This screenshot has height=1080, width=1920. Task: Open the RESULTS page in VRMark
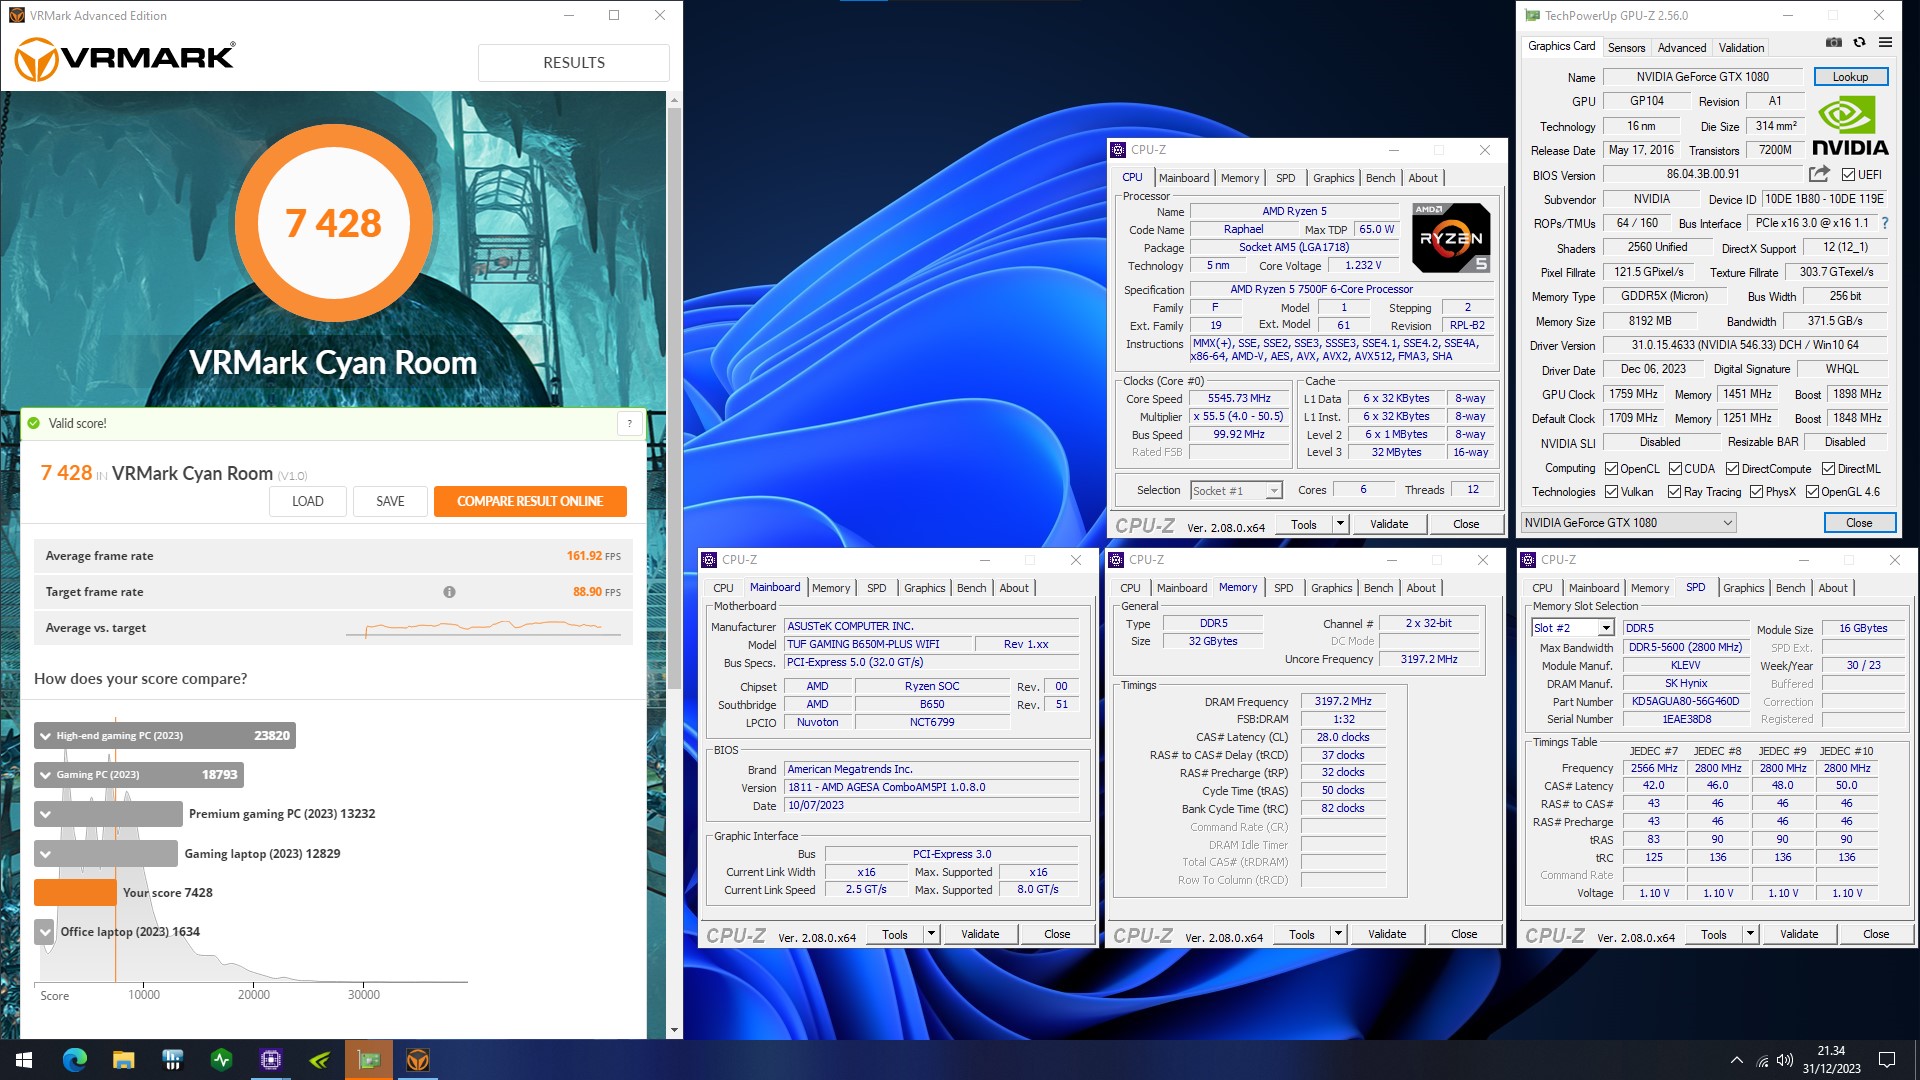(574, 62)
